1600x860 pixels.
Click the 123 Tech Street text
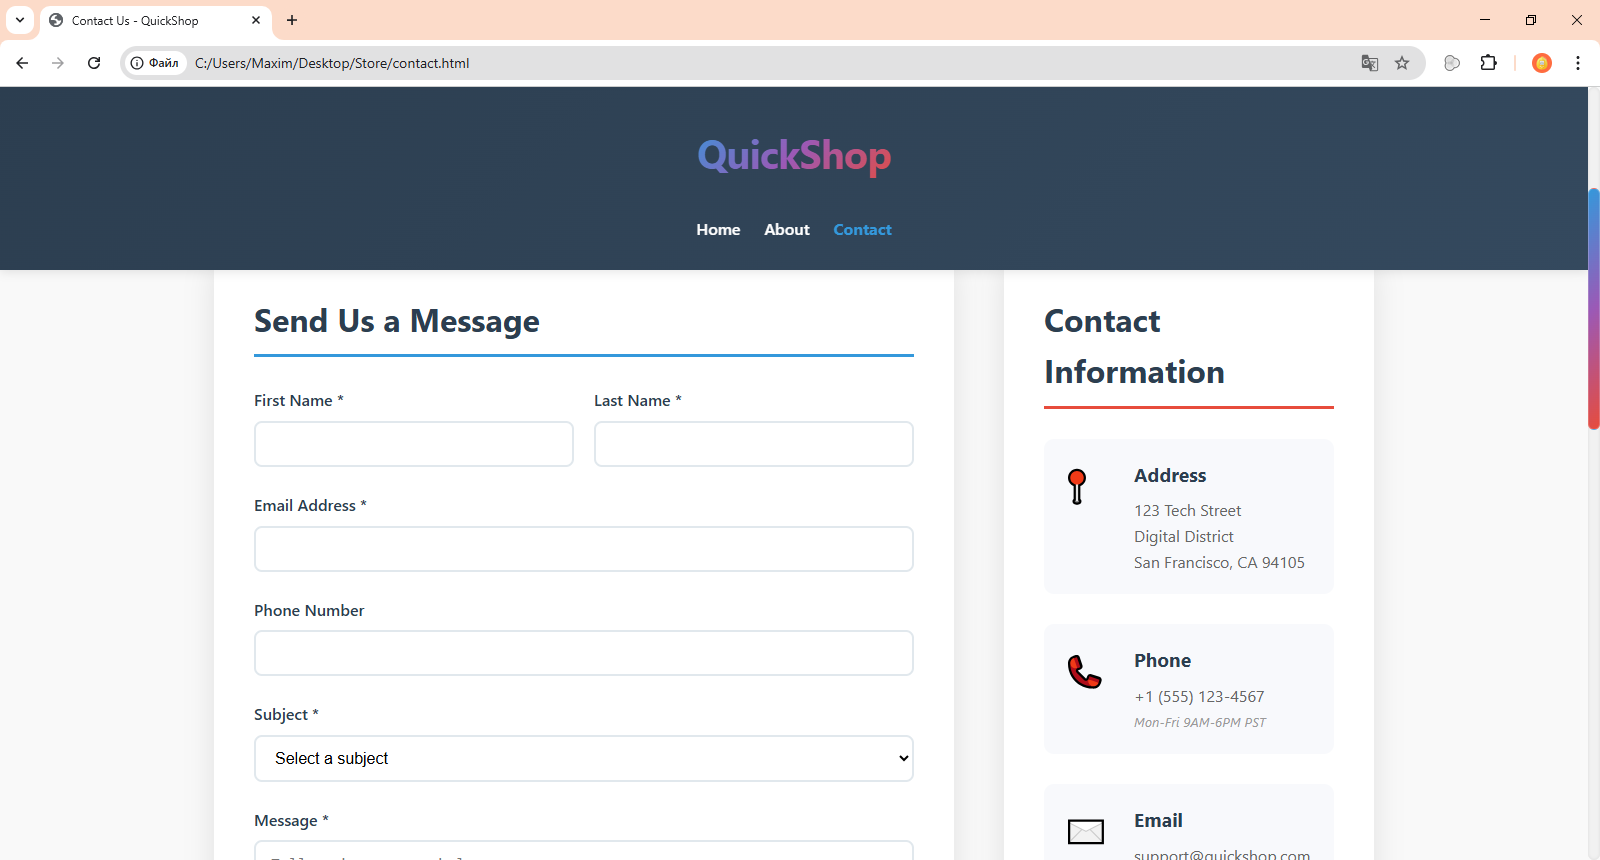pos(1187,511)
